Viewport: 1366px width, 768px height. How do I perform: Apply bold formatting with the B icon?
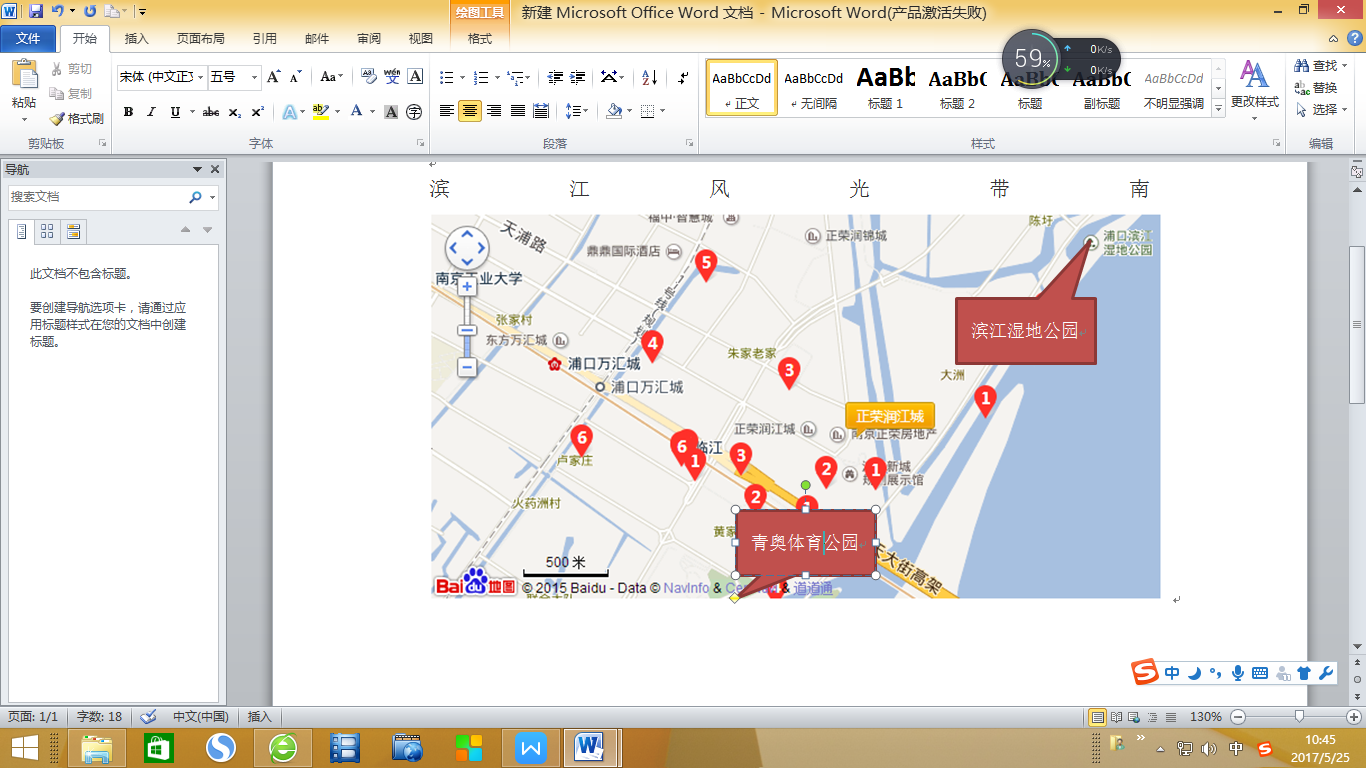tap(128, 112)
